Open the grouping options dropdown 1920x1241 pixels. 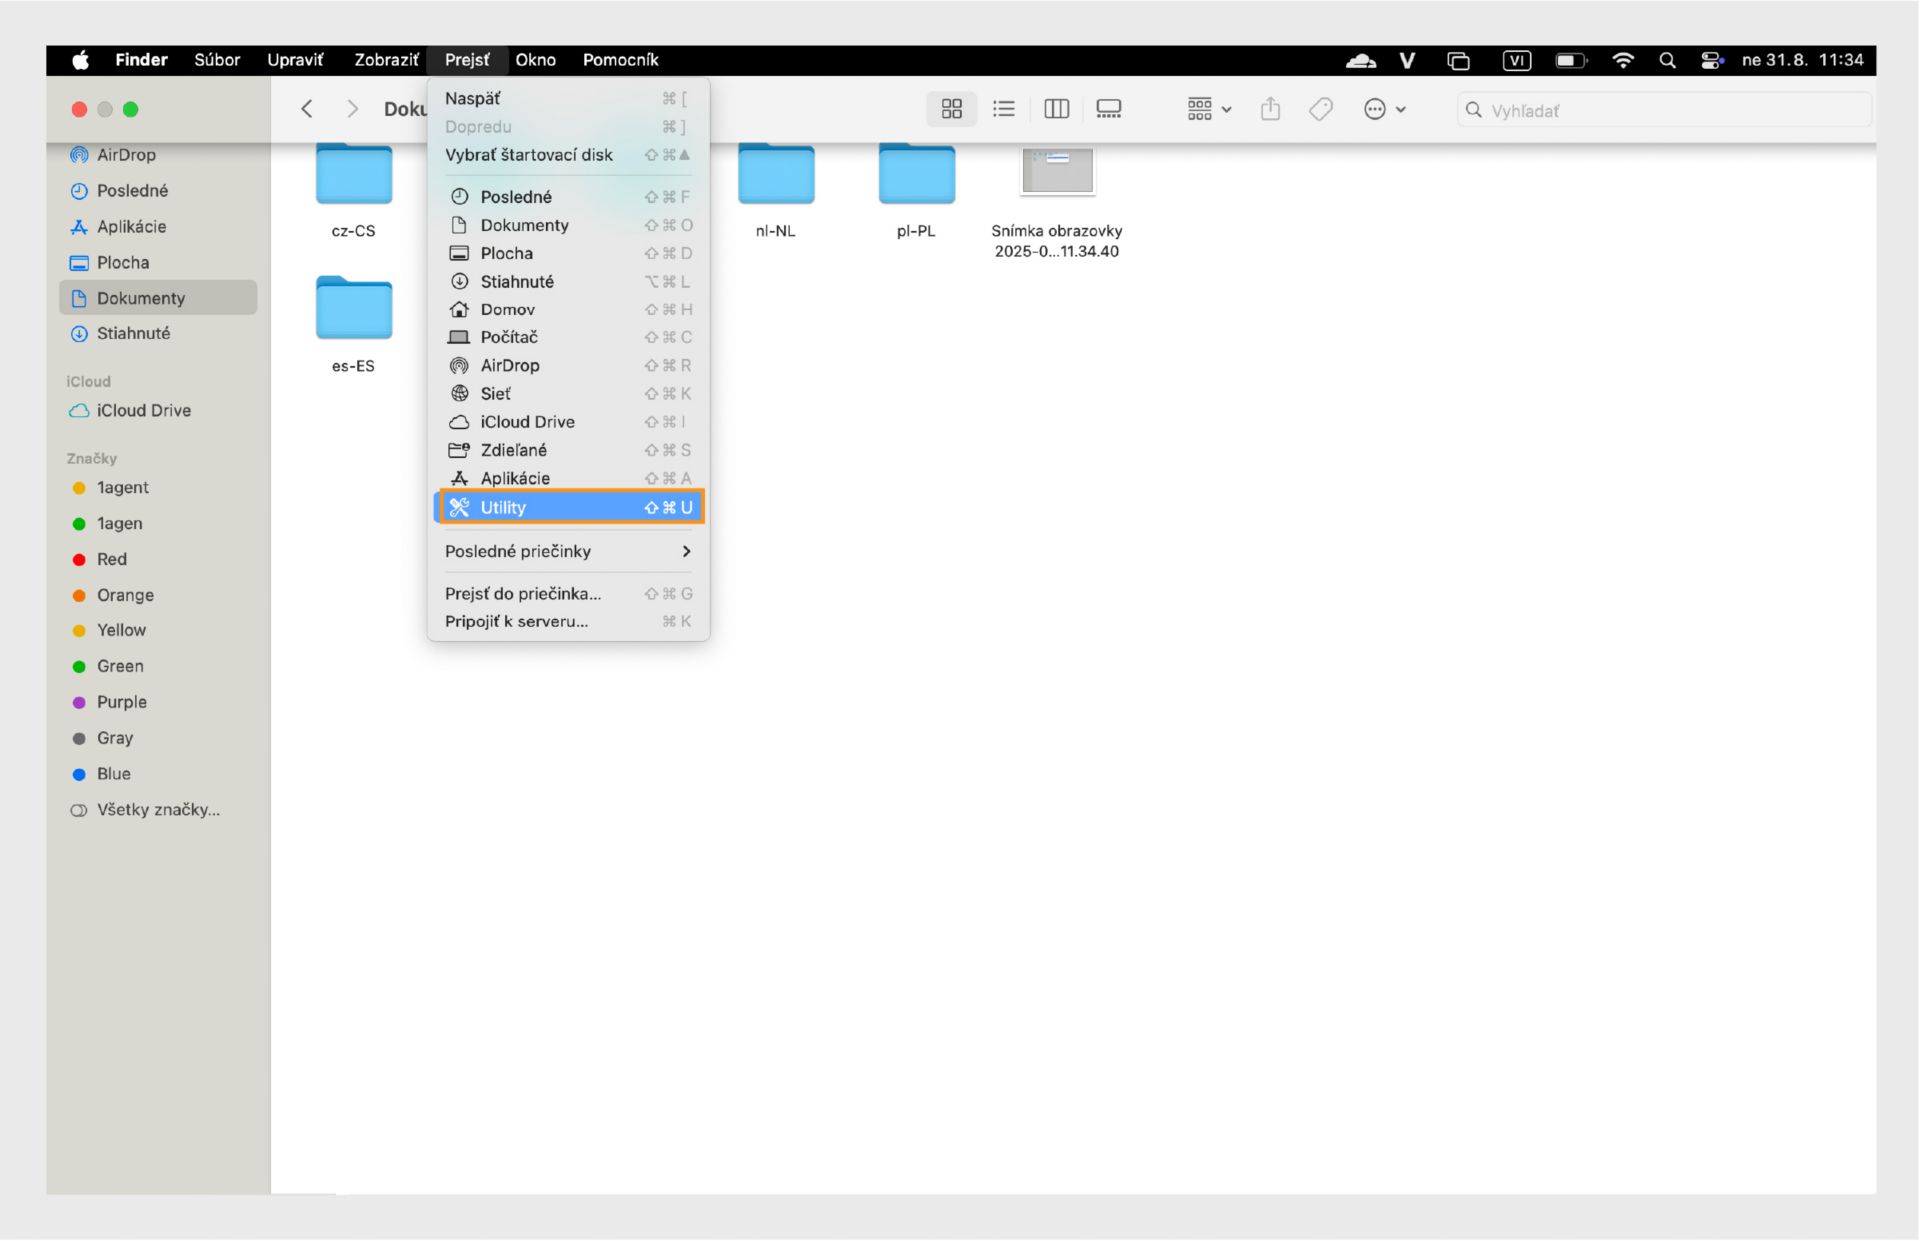pyautogui.click(x=1208, y=109)
